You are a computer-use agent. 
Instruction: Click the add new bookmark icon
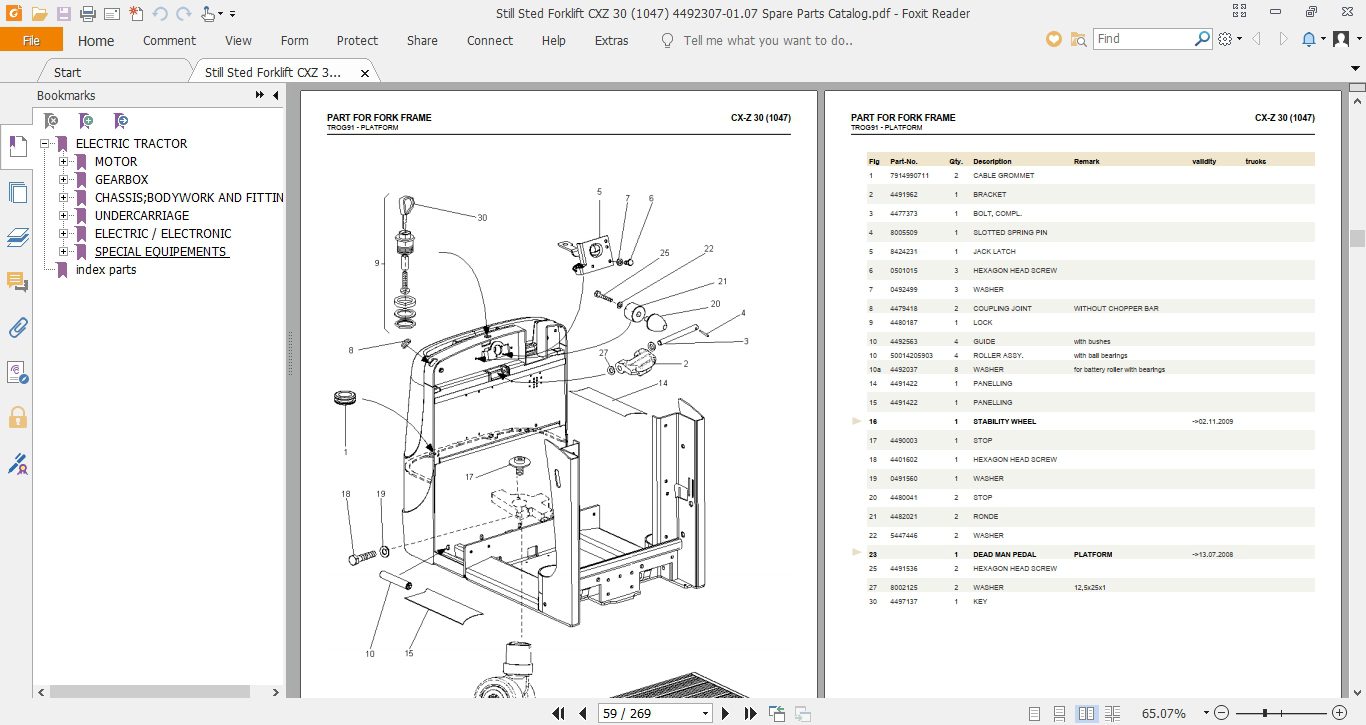86,121
